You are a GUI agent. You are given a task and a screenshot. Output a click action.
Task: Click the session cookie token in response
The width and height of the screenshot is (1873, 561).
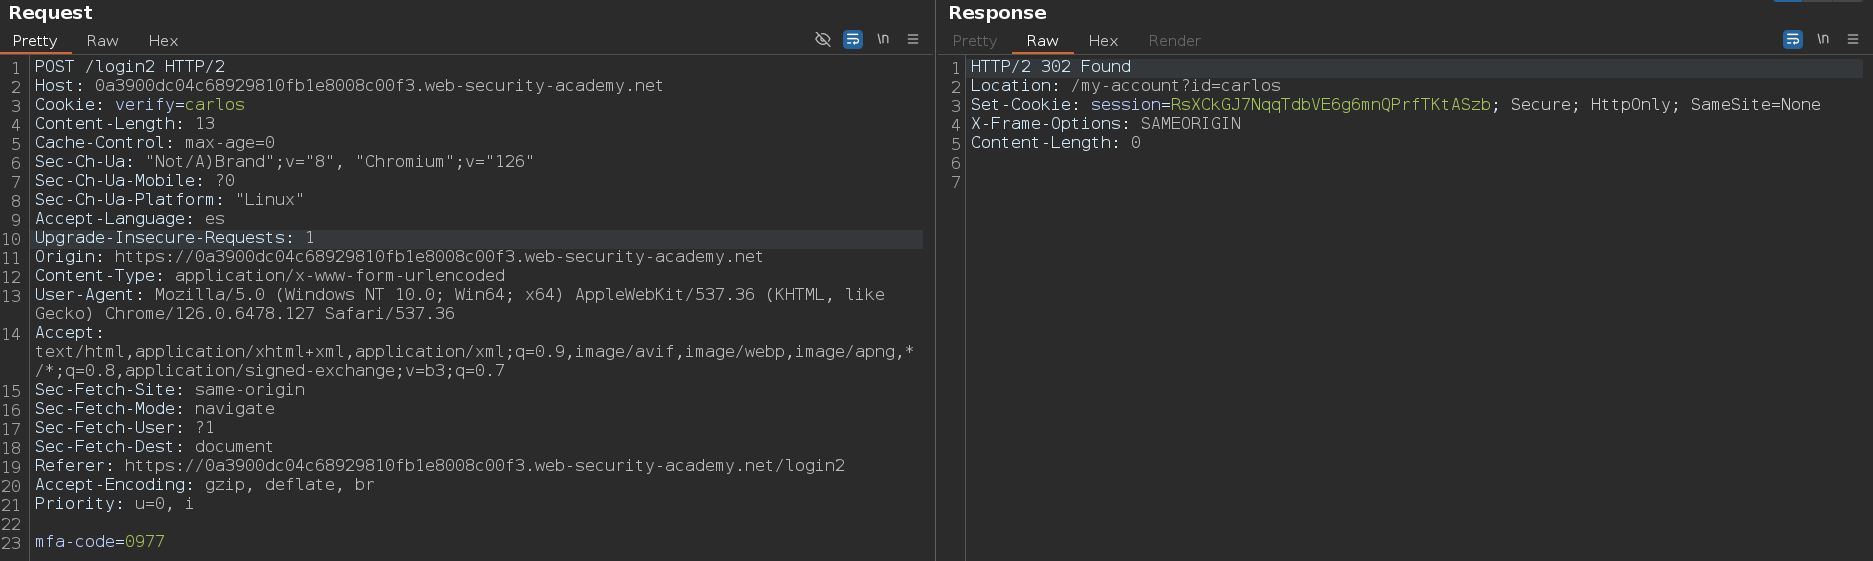tap(1330, 105)
